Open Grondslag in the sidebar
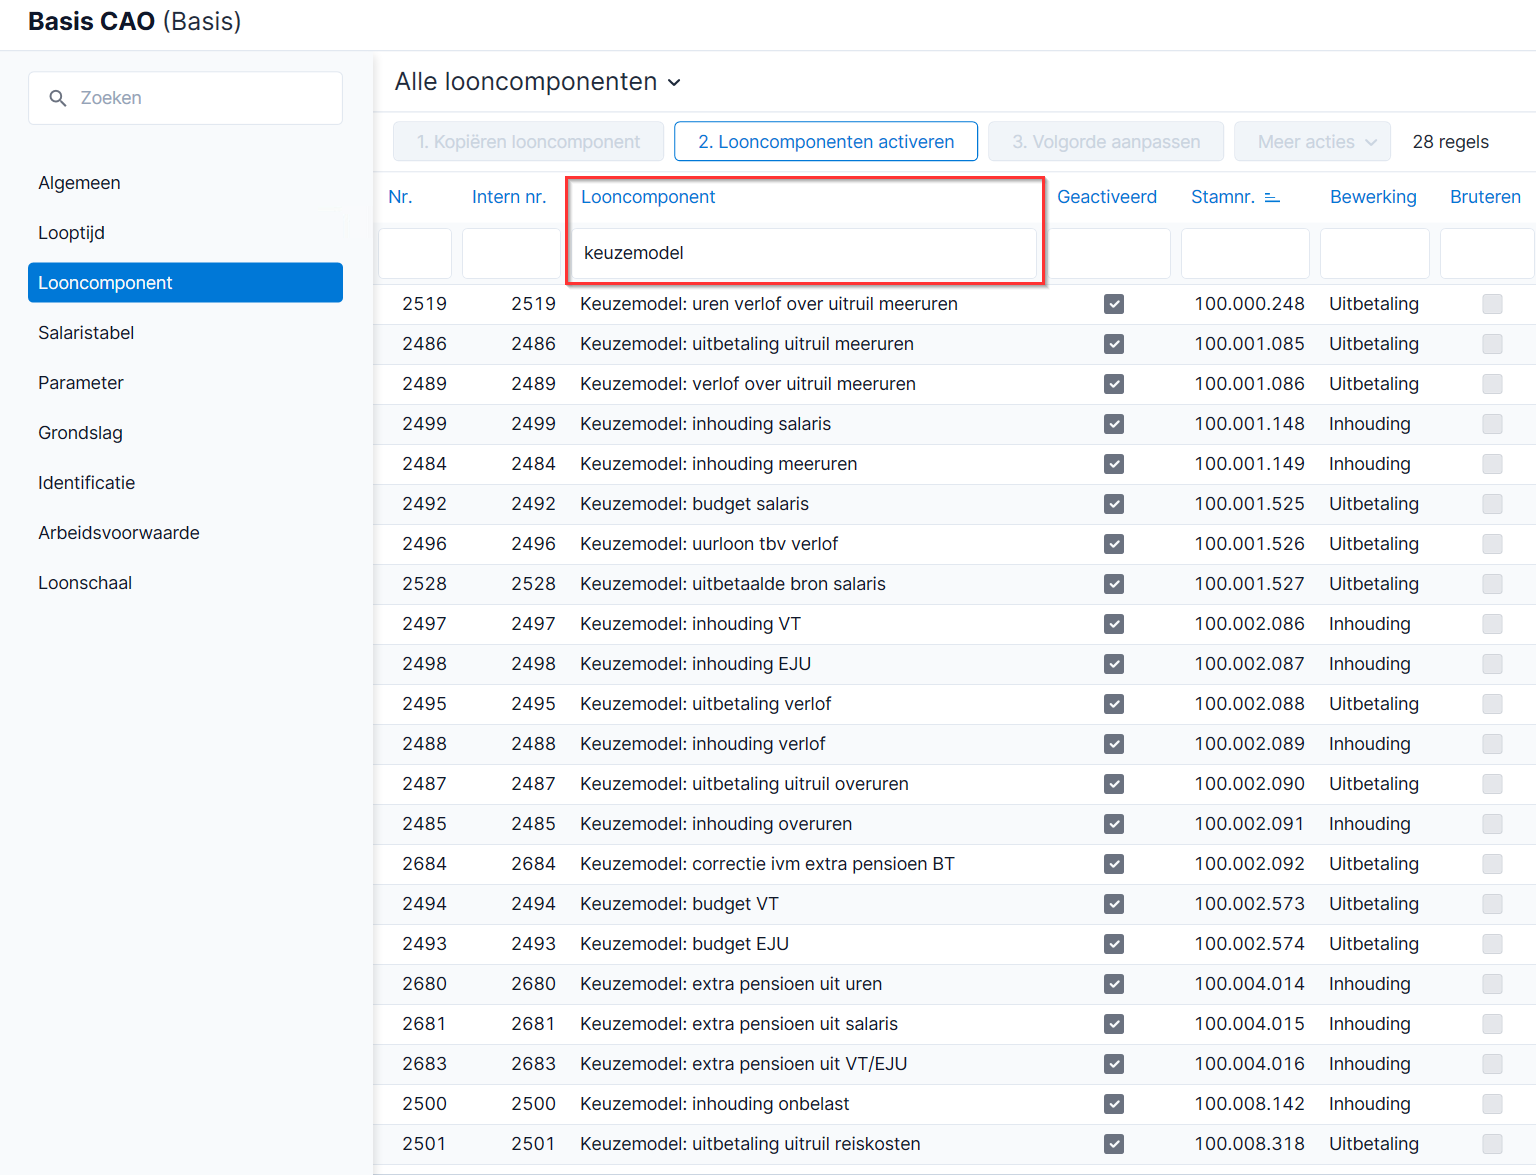Image resolution: width=1536 pixels, height=1175 pixels. click(185, 433)
